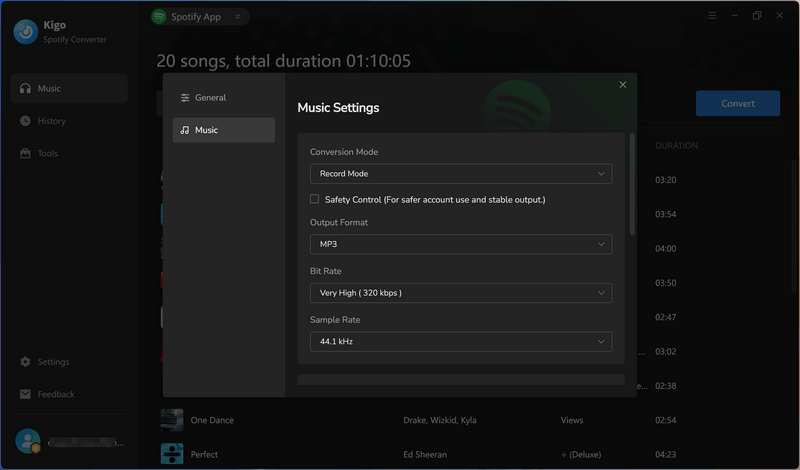Click the General sliders icon

tap(185, 97)
